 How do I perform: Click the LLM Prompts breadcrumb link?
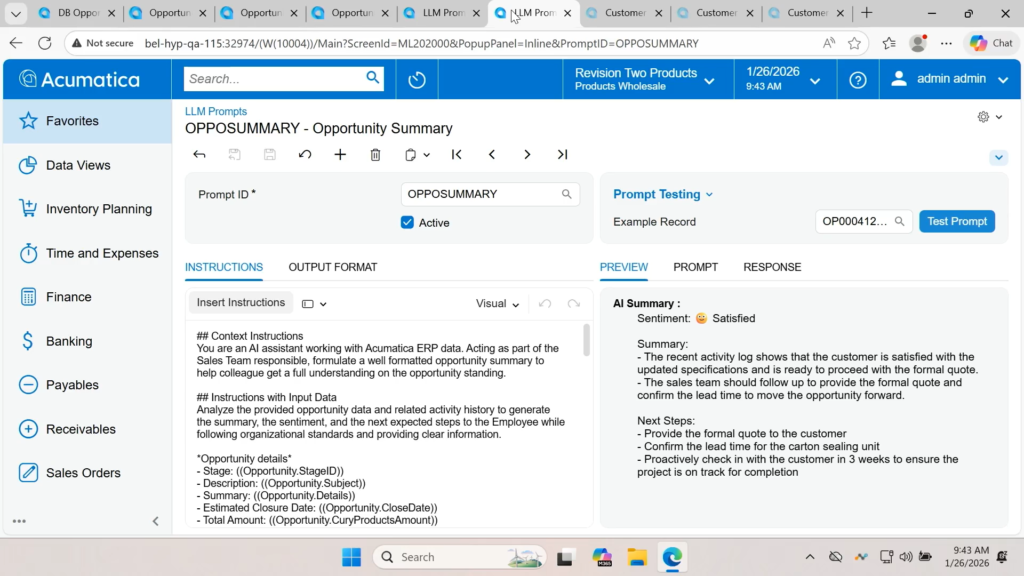click(x=216, y=112)
